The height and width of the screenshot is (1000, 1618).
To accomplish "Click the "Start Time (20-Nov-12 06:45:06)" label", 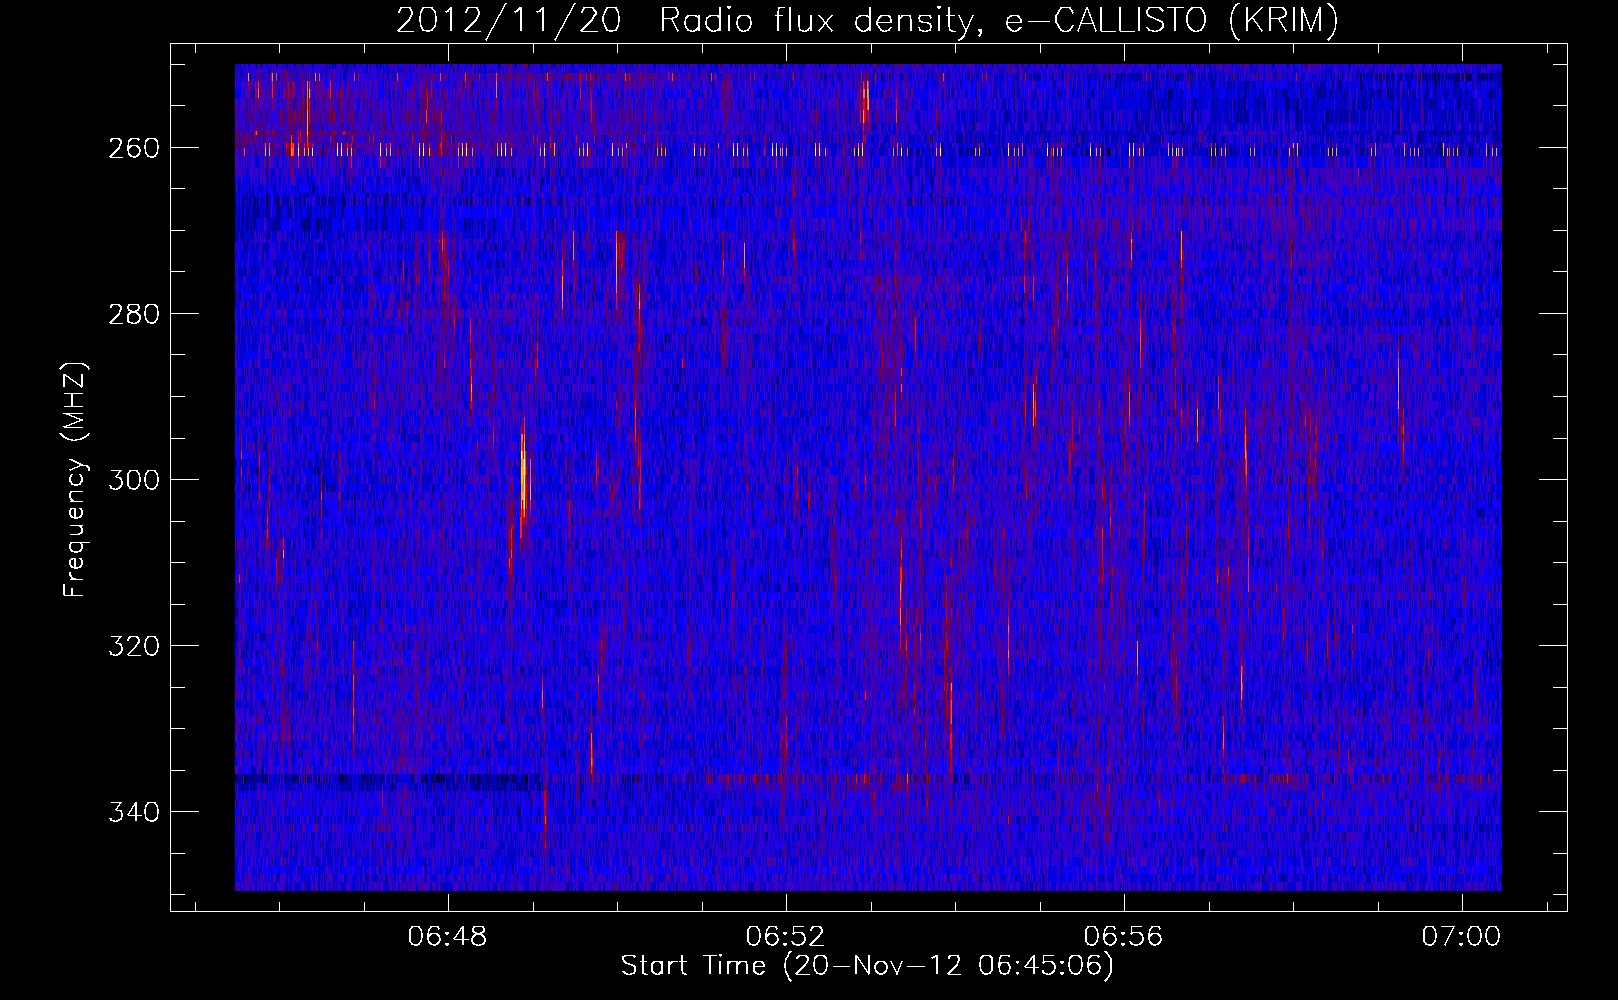I will (x=867, y=966).
